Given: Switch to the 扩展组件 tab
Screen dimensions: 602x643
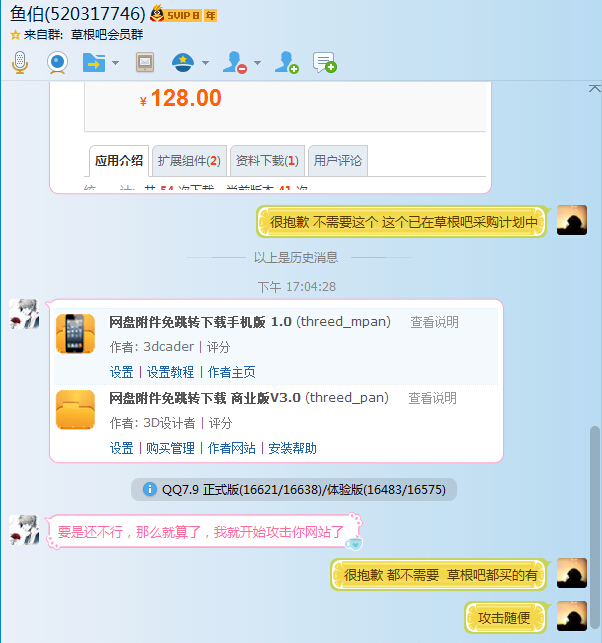Looking at the screenshot, I should (x=189, y=160).
